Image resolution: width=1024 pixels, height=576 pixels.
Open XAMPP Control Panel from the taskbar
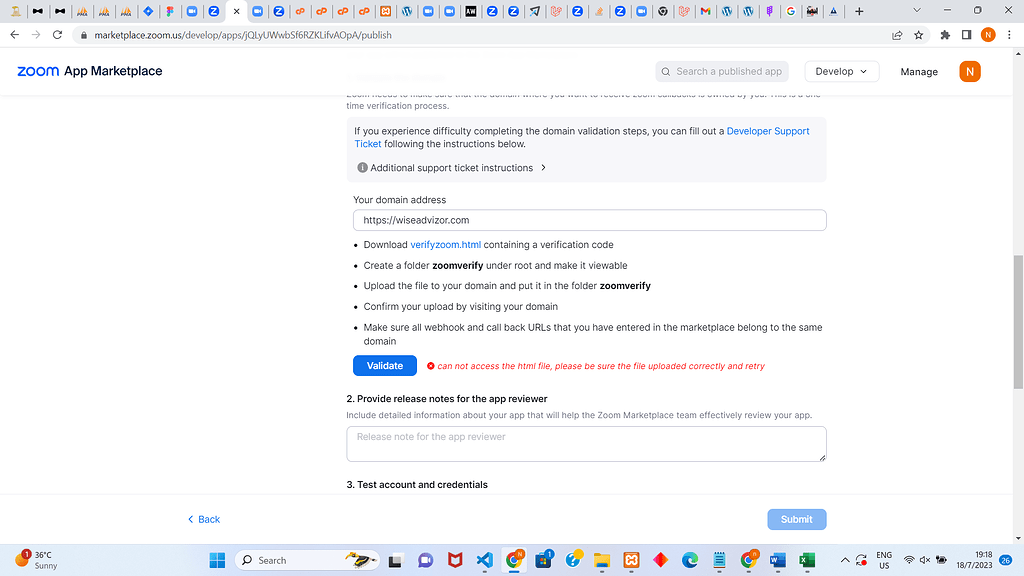pos(630,560)
